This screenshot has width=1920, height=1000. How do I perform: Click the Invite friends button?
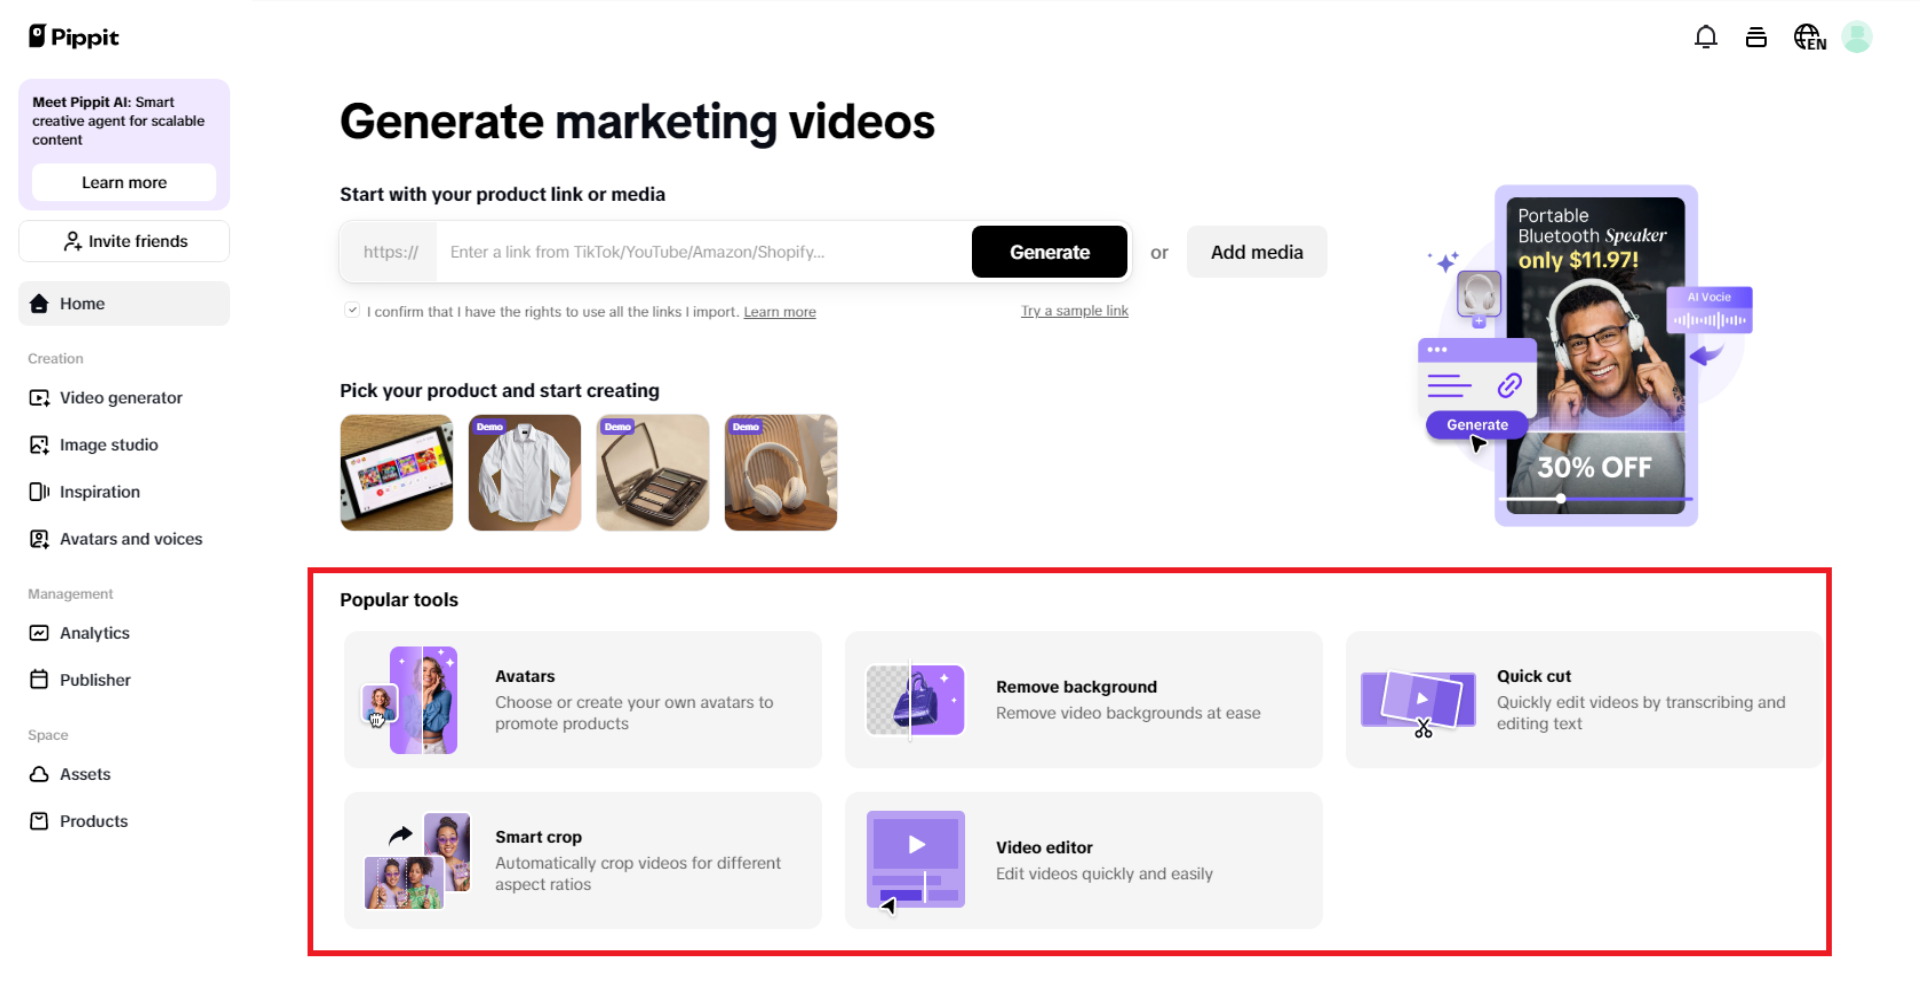point(124,241)
